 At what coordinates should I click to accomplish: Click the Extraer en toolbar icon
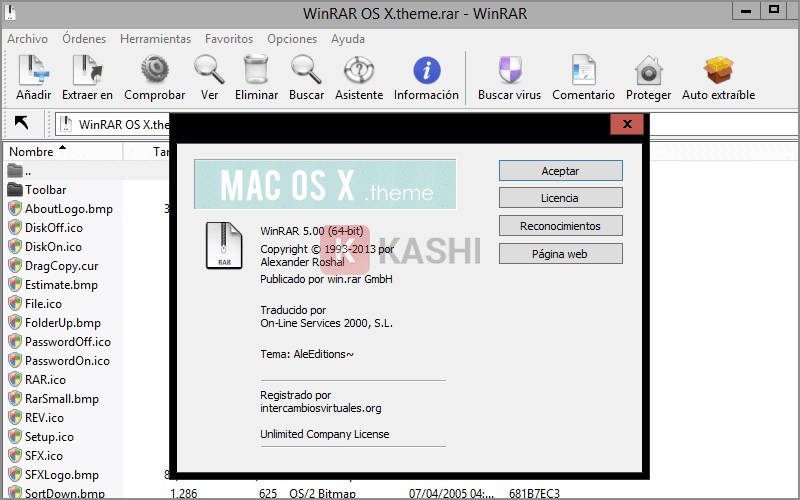pyautogui.click(x=87, y=69)
